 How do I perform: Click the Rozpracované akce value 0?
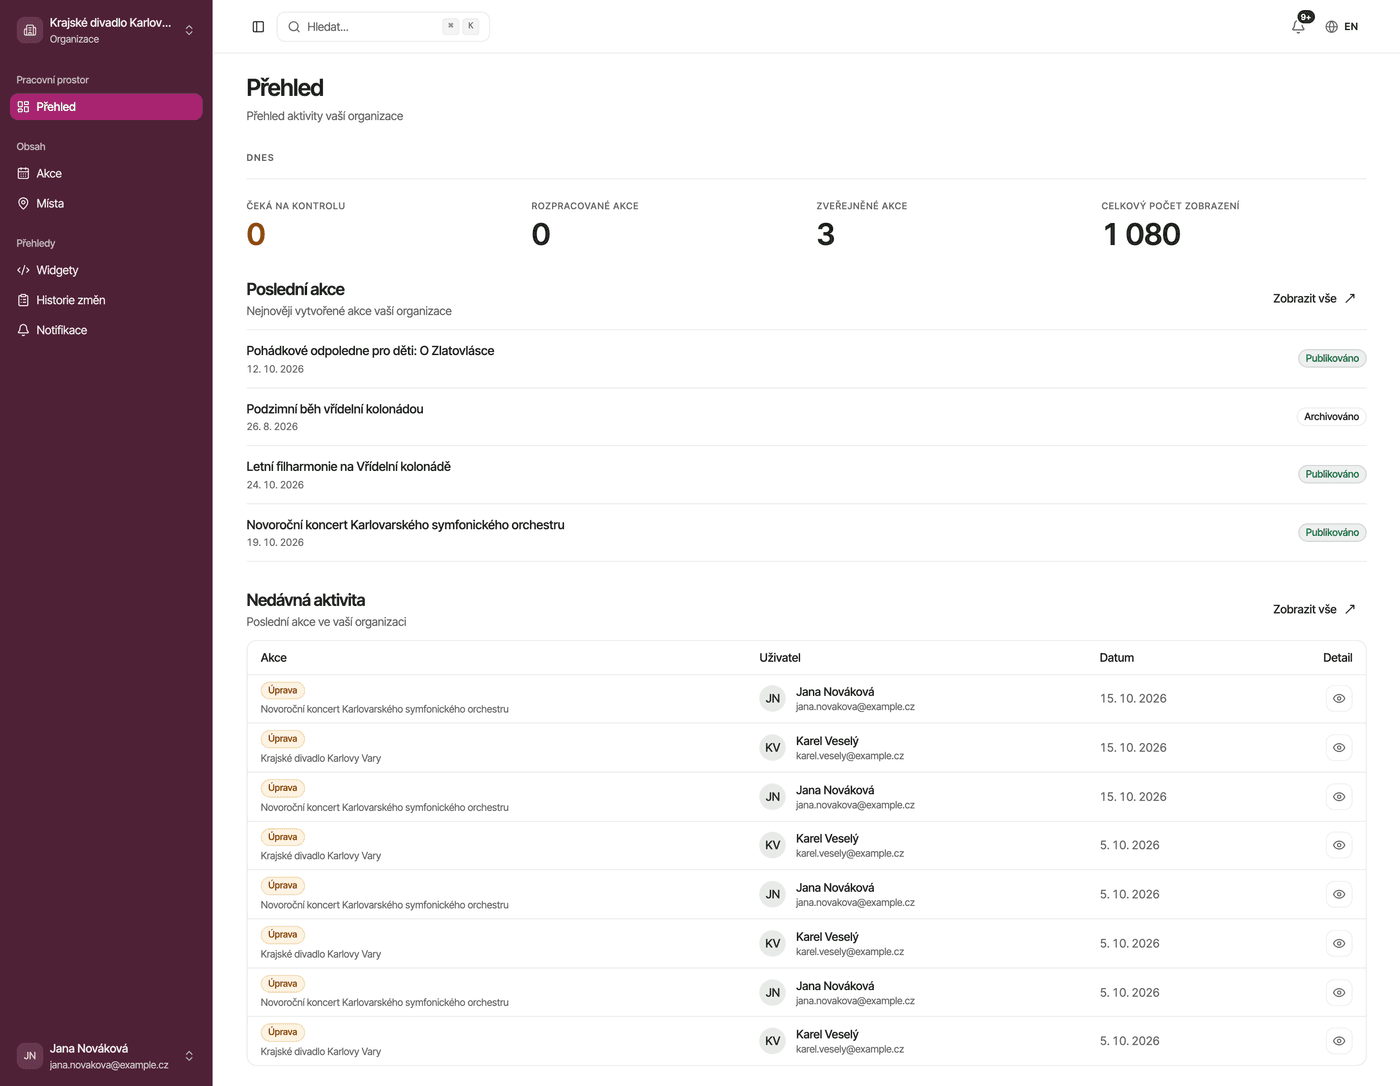pyautogui.click(x=541, y=234)
